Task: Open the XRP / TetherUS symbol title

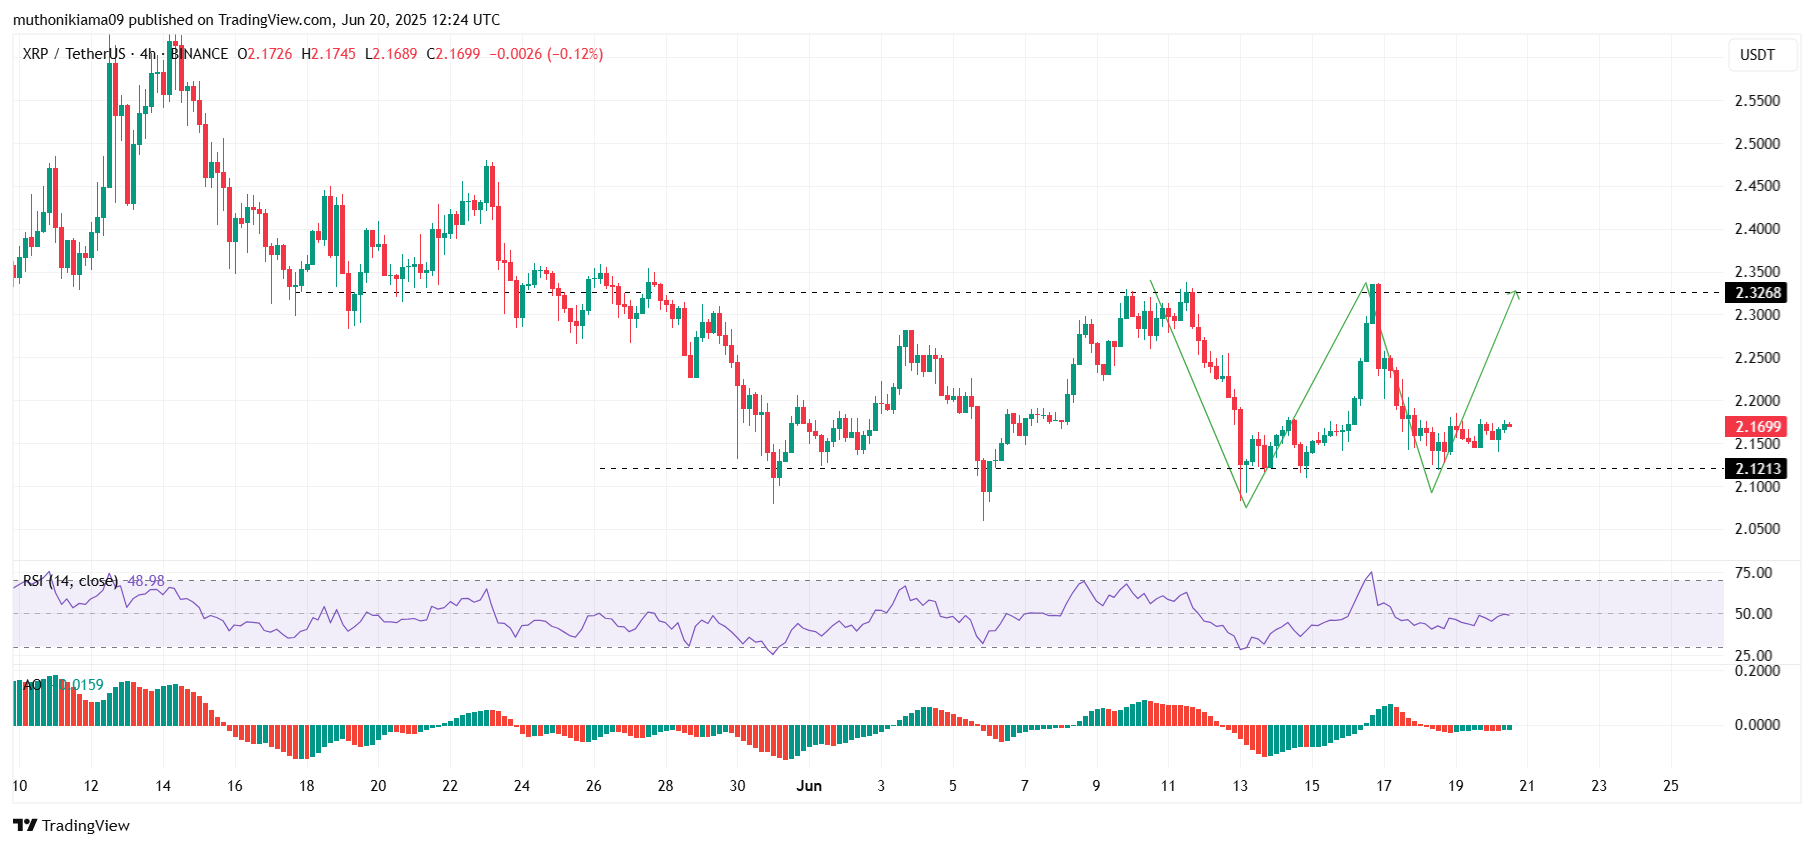Action: pos(74,54)
